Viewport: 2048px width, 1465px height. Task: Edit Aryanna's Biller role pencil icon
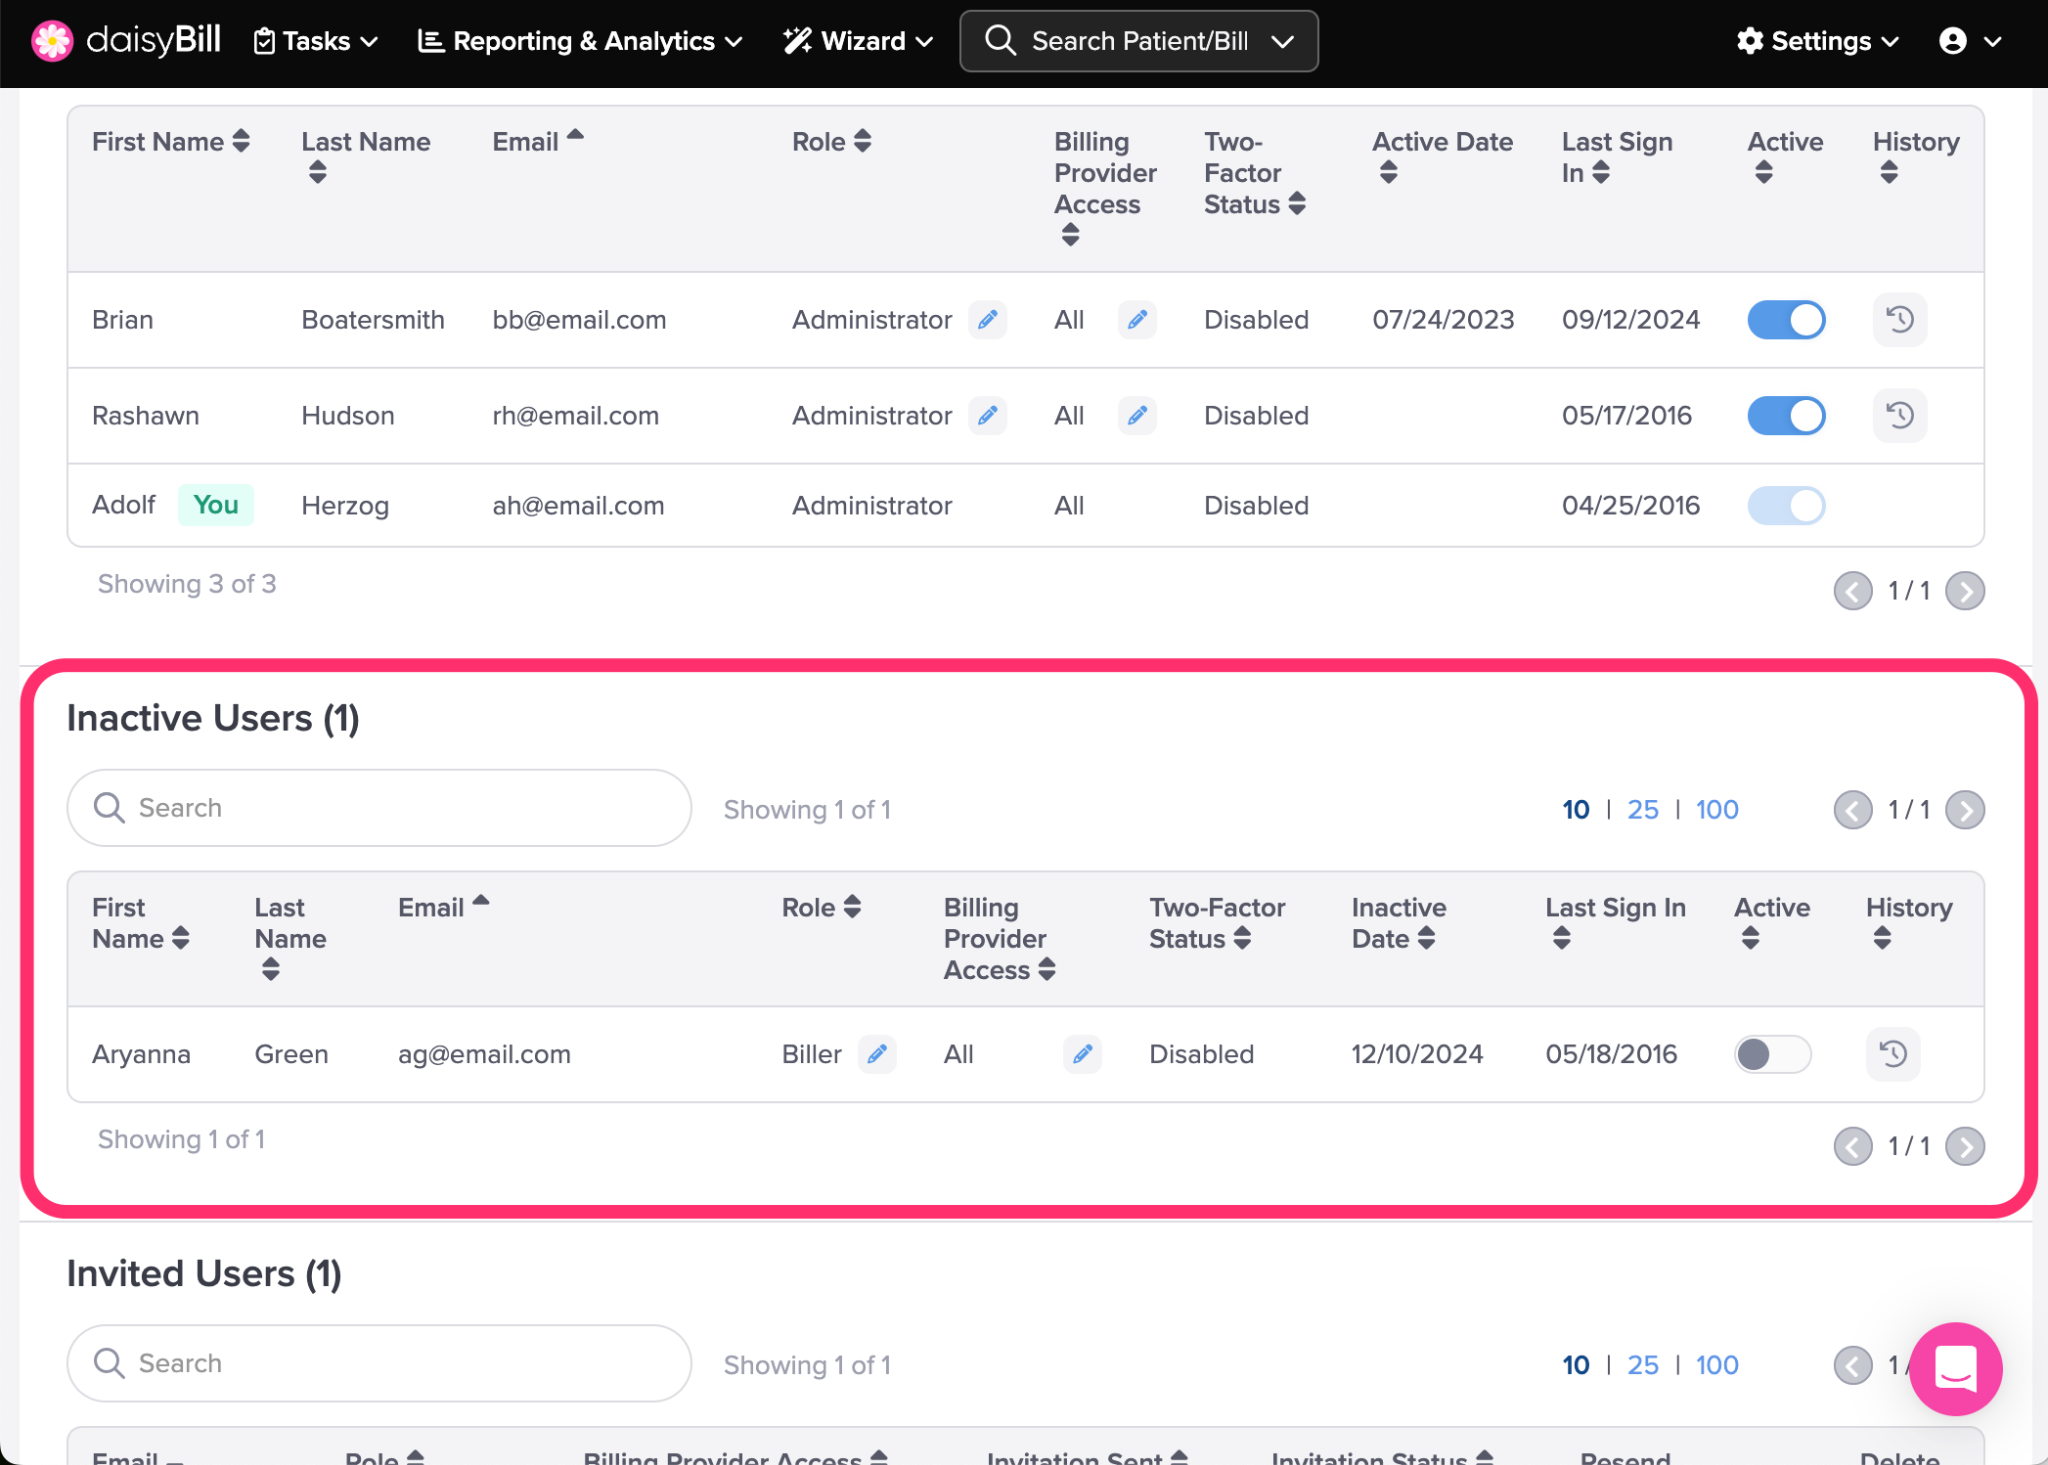pos(877,1054)
